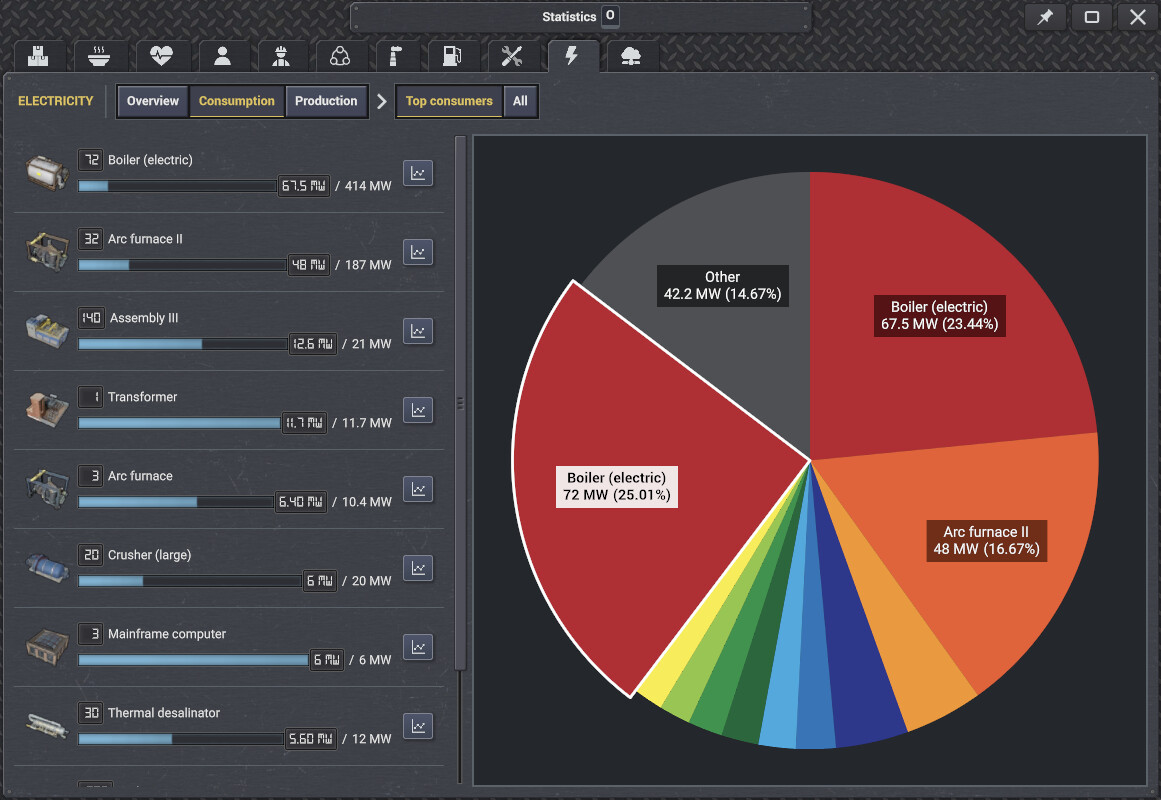The width and height of the screenshot is (1161, 800).
Task: Show chart for Crusher (large) row
Action: [418, 568]
